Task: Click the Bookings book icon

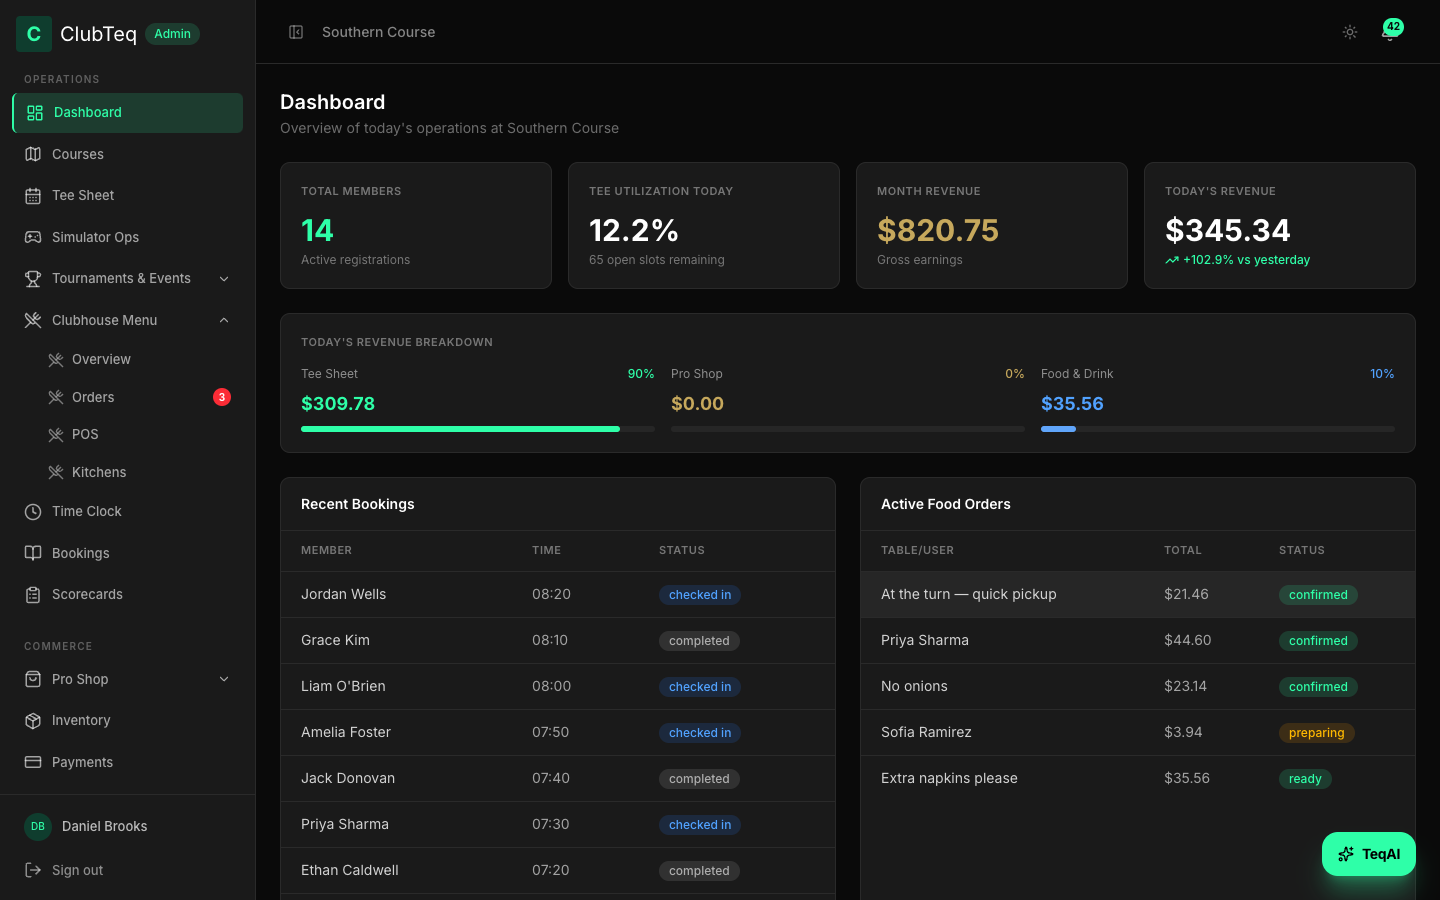Action: click(x=33, y=553)
